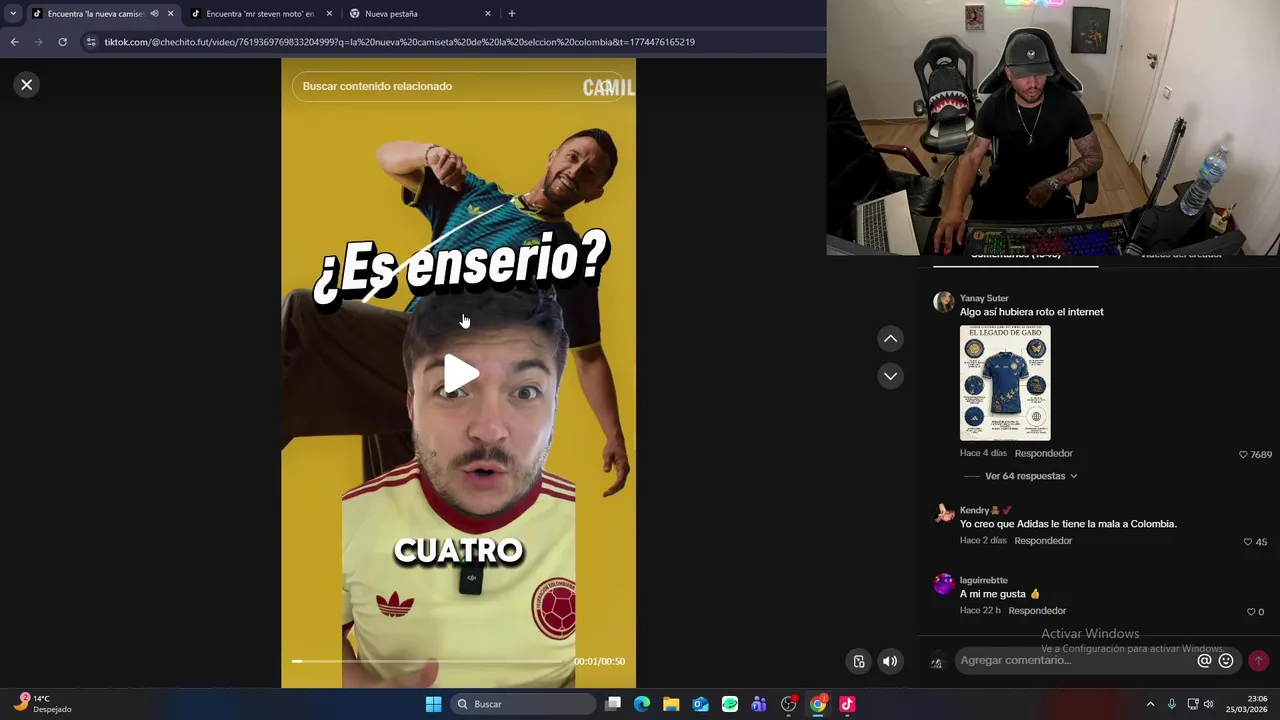Image resolution: width=1280 pixels, height=720 pixels.
Task: View site information icon in address bar
Action: [91, 42]
